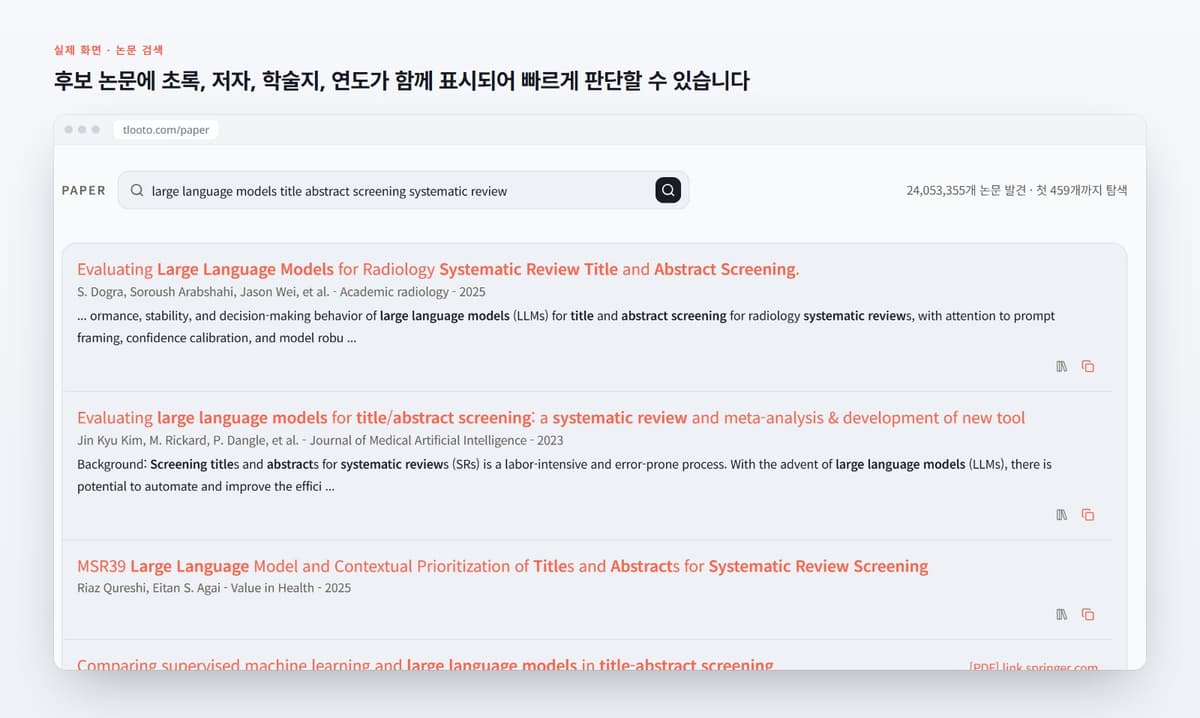Image resolution: width=1200 pixels, height=718 pixels.
Task: Copy citation for the MSR39 paper
Action: [x=1088, y=614]
